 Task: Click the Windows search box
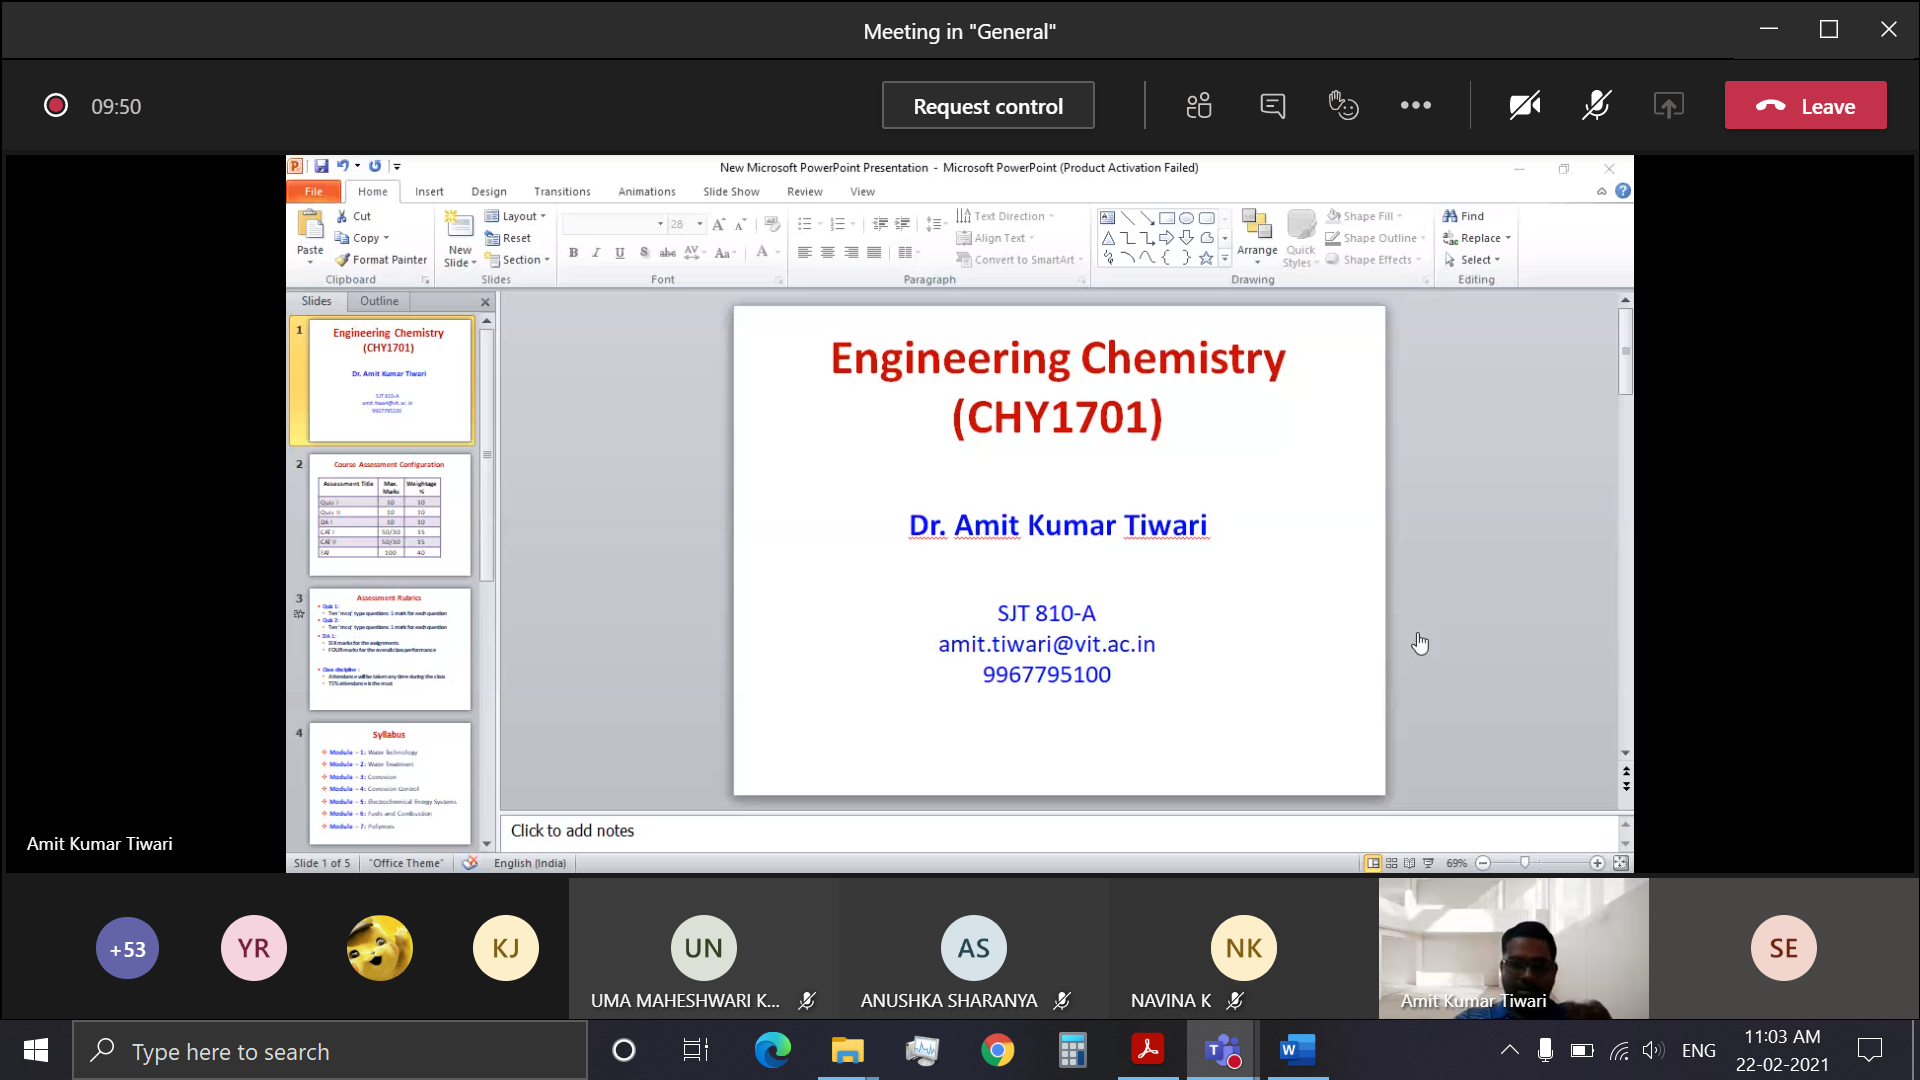point(330,1051)
